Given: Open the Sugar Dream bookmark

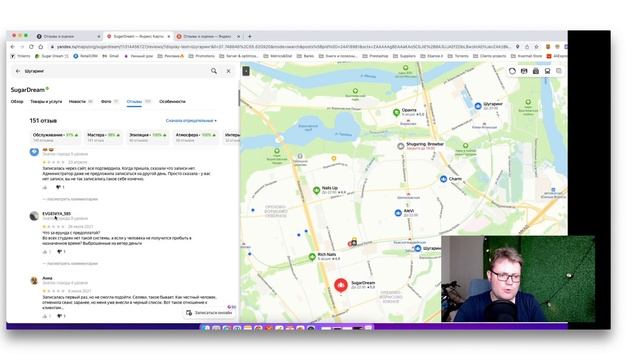Looking at the screenshot, I should [52, 56].
